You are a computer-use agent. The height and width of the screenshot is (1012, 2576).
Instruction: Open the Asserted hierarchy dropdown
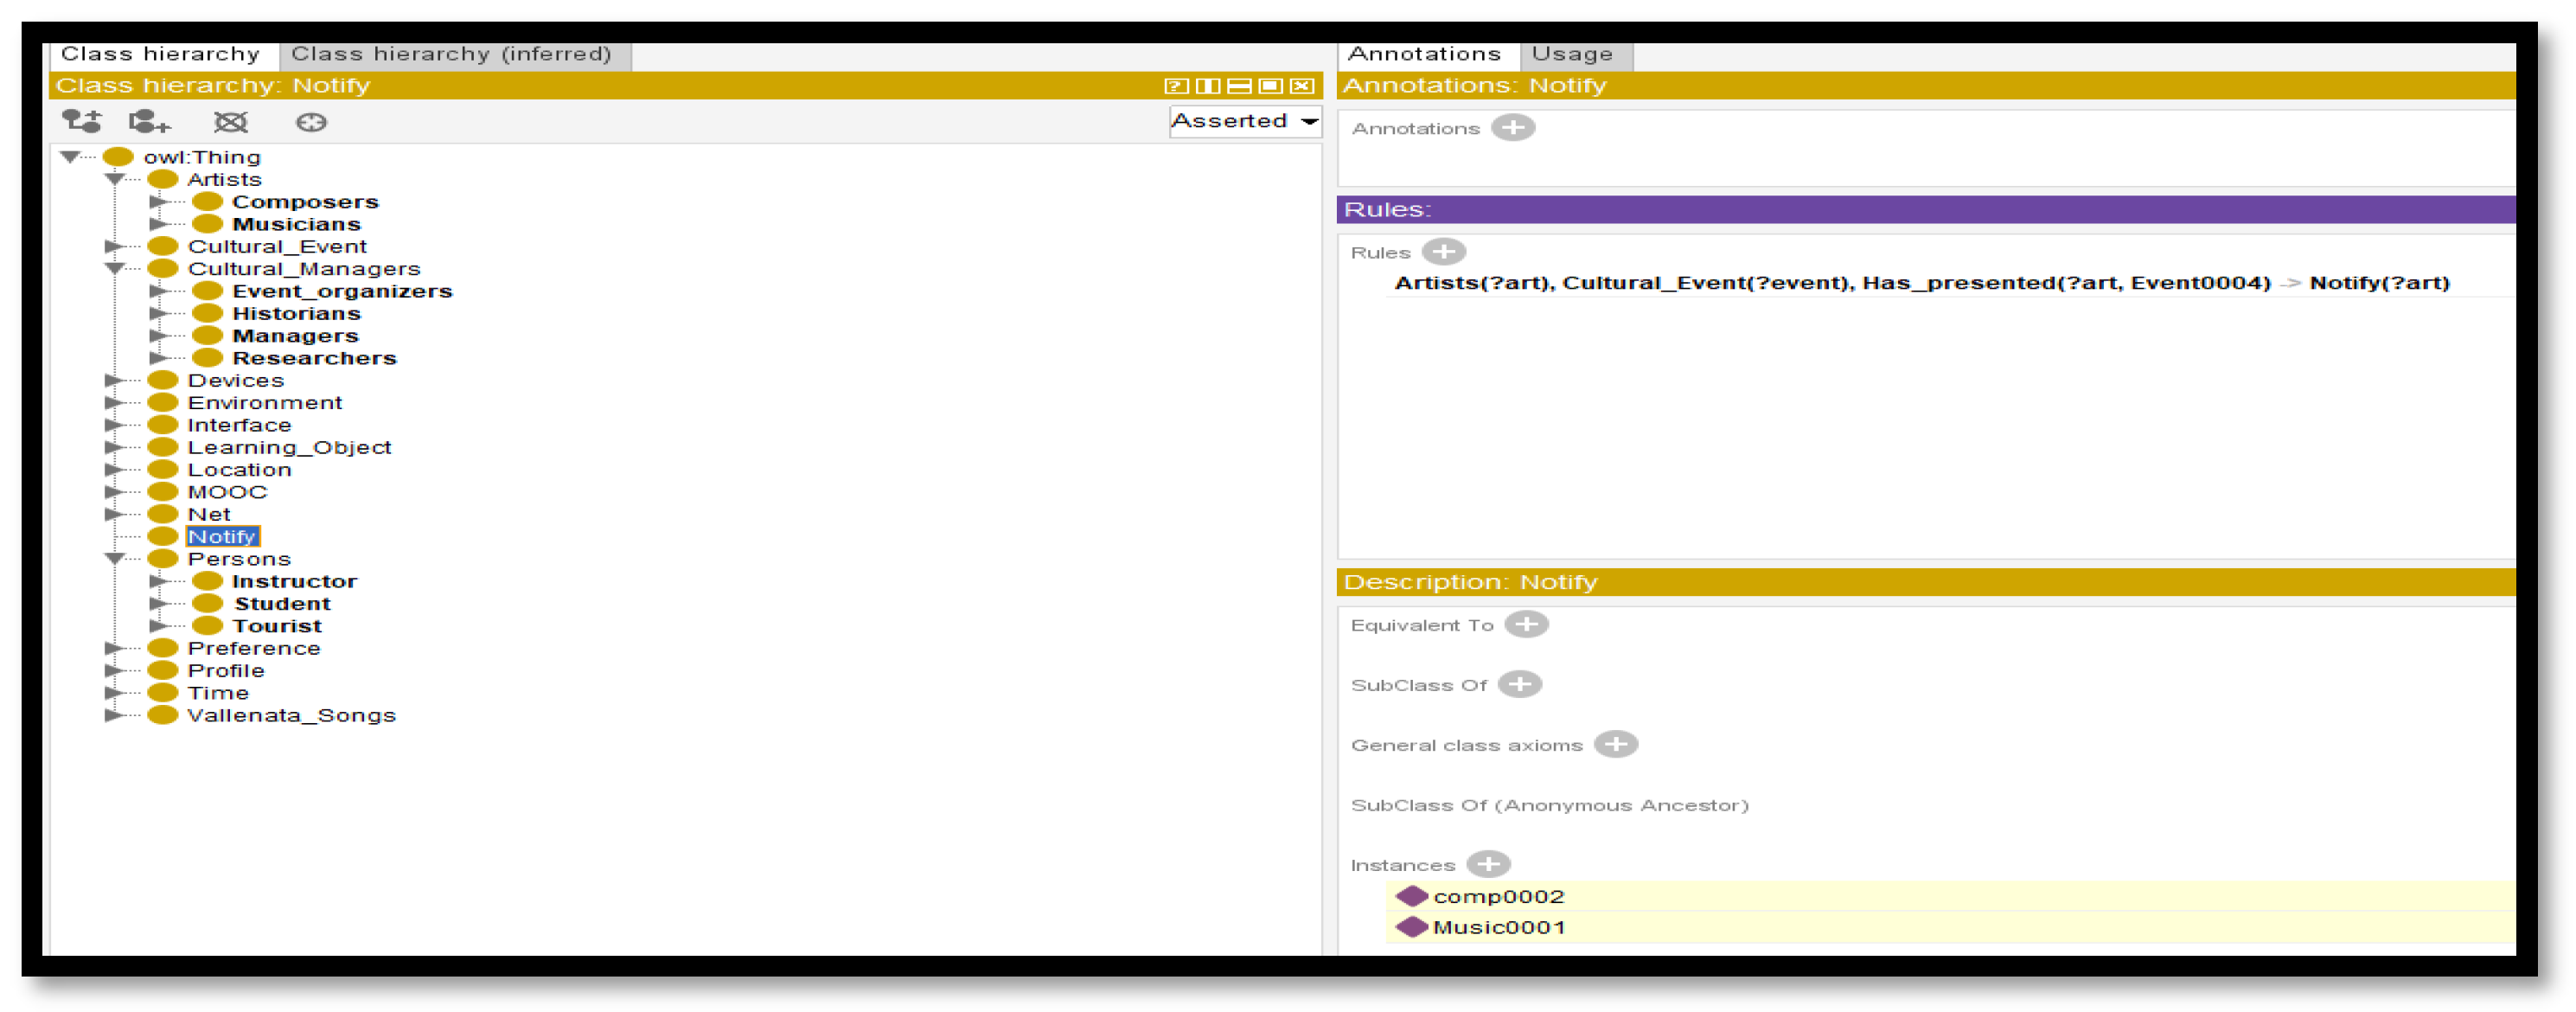pos(1245,121)
